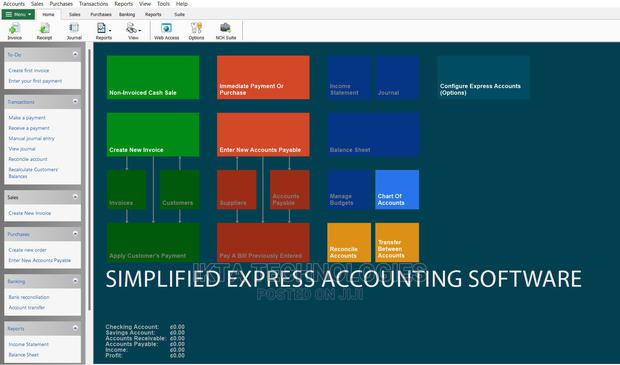Click the Make a payment link

coord(27,118)
